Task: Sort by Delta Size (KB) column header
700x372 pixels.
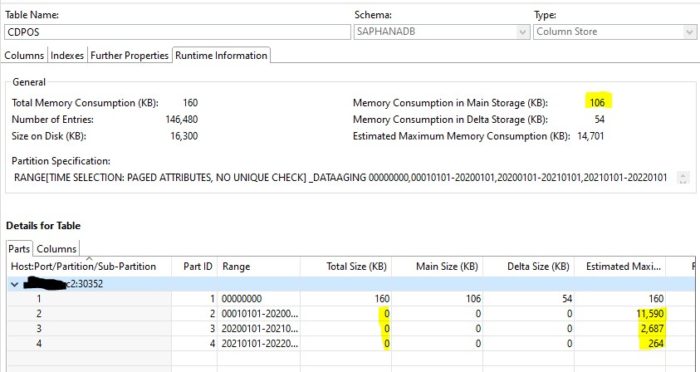Action: click(529, 267)
